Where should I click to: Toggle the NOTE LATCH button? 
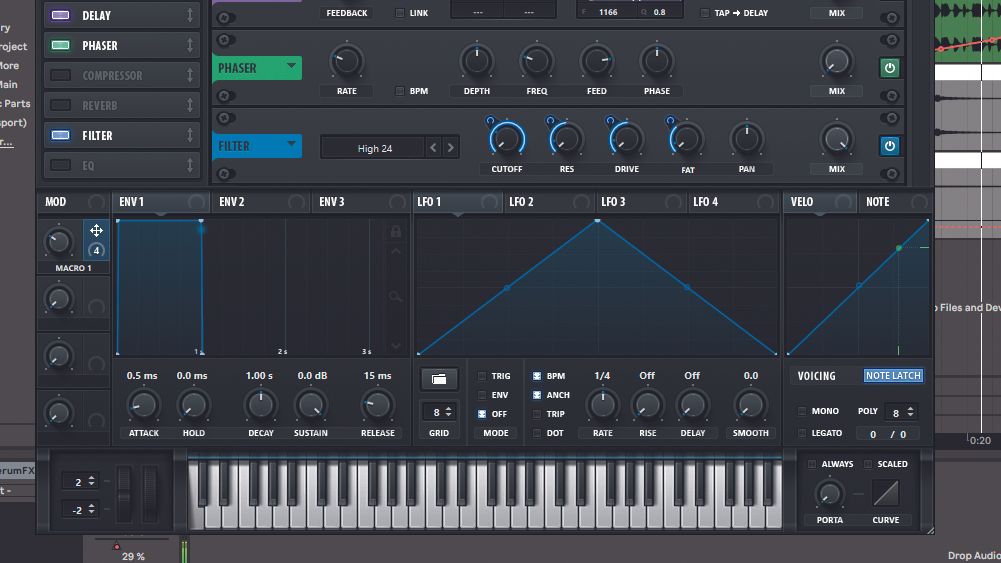click(x=893, y=375)
